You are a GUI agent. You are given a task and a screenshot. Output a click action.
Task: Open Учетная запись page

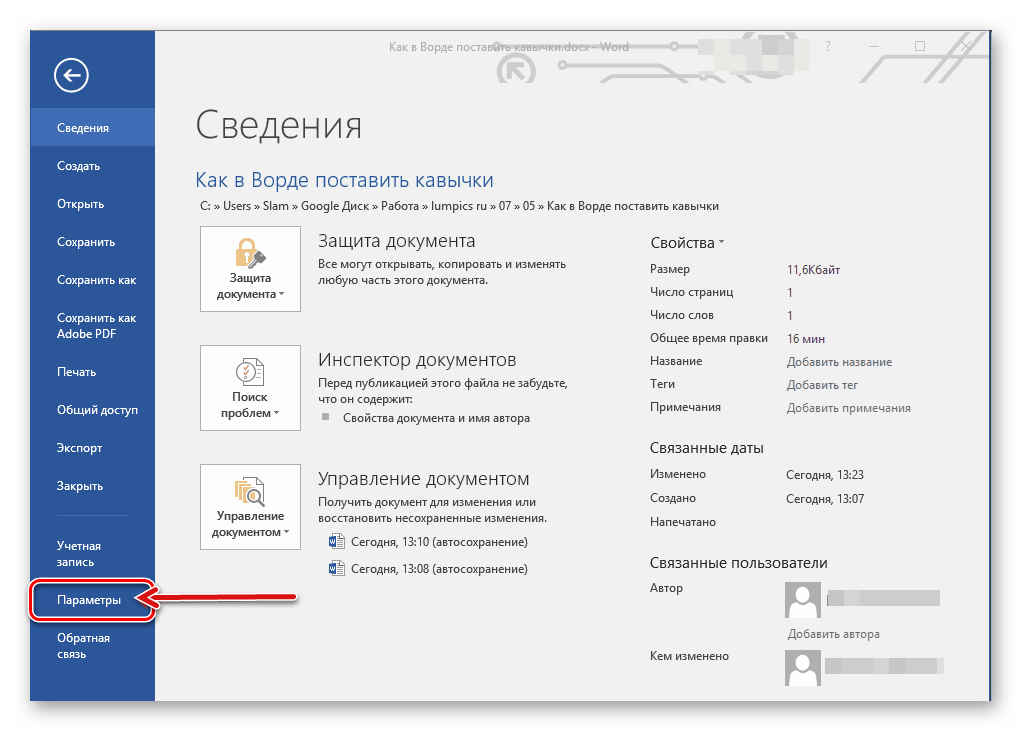[79, 554]
